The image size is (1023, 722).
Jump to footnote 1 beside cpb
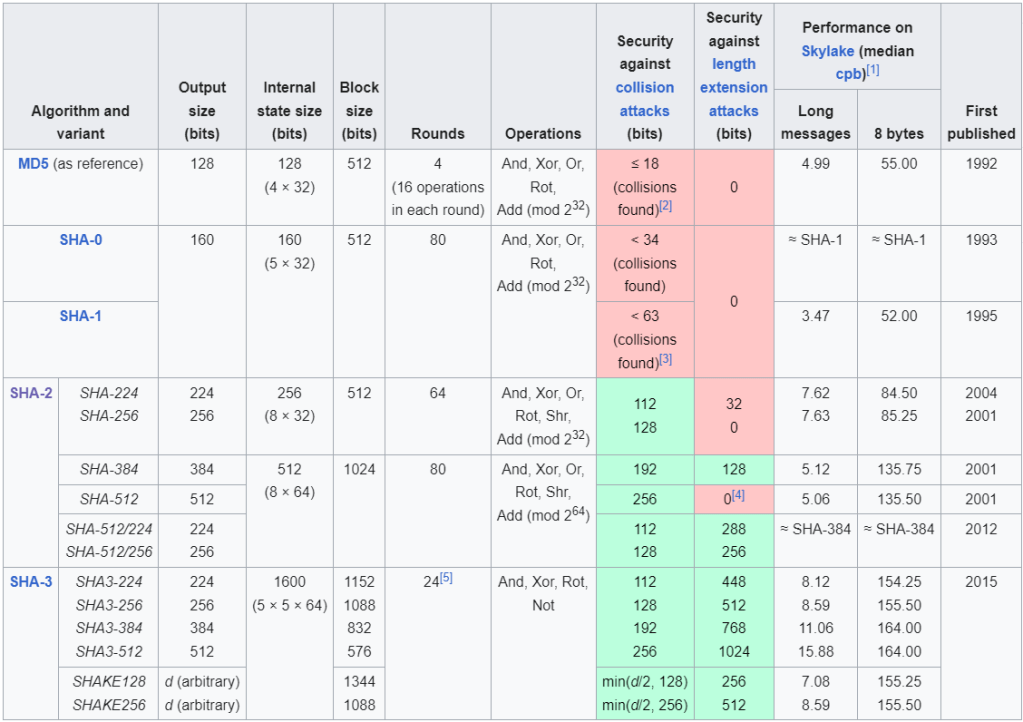pos(872,69)
